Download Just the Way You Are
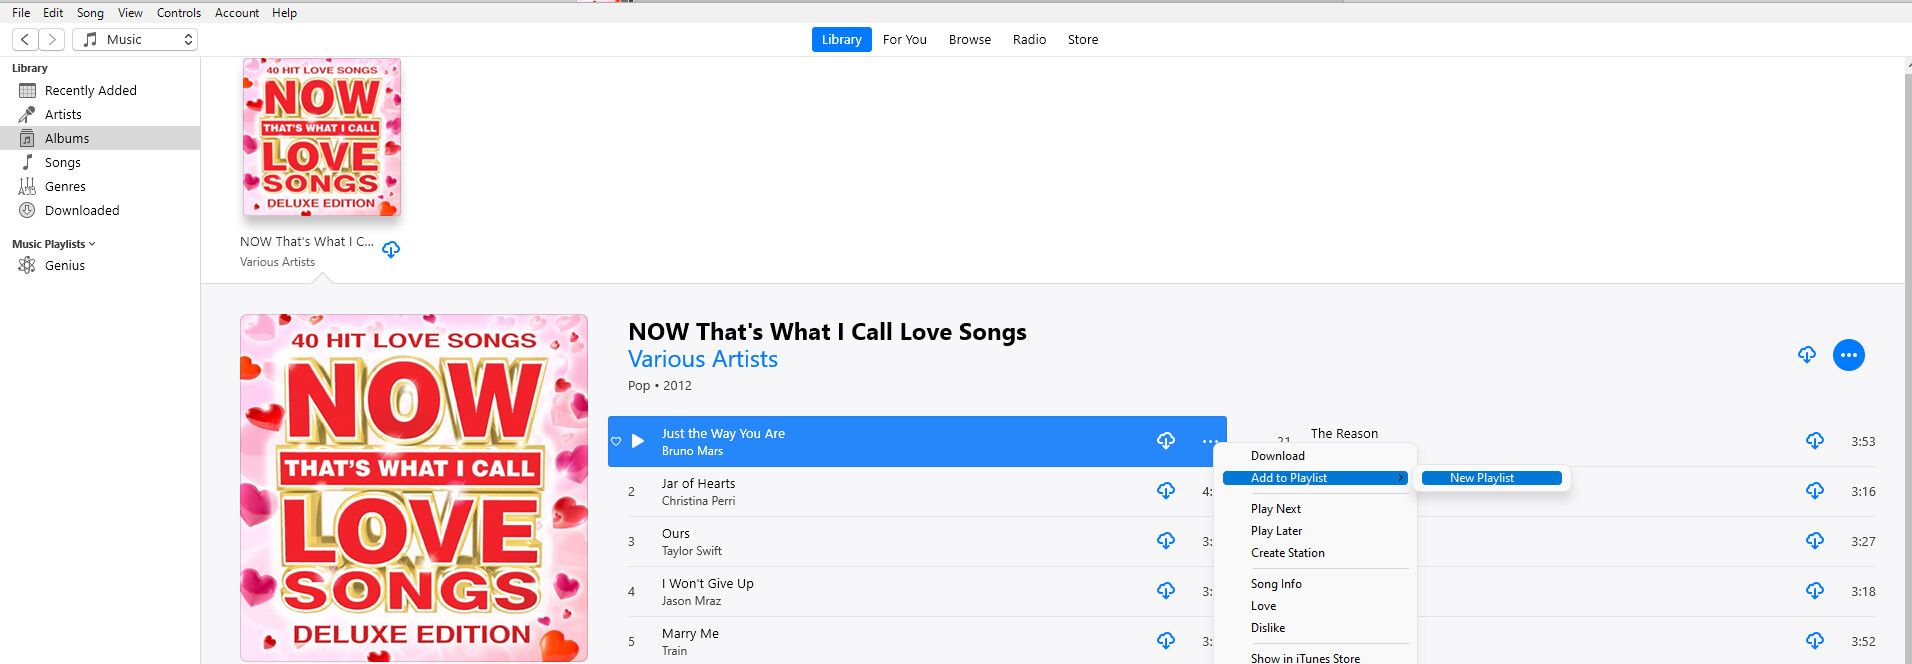The image size is (1912, 664). 1166,441
